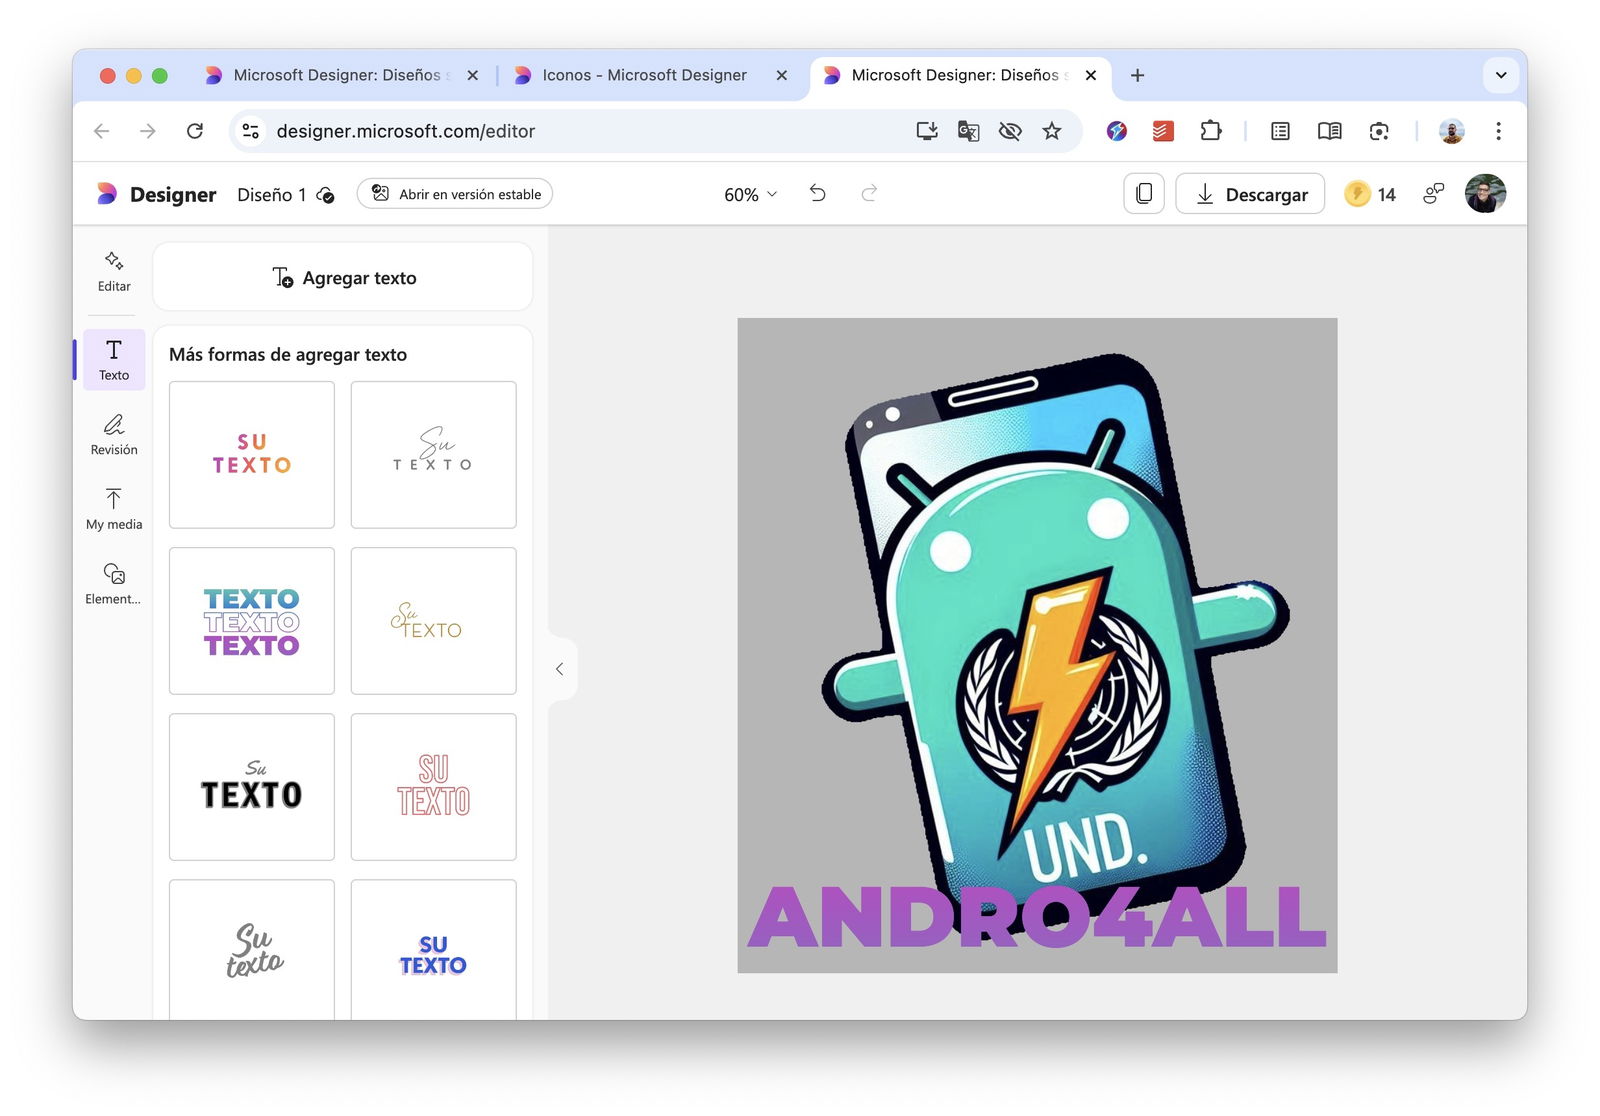Image resolution: width=1600 pixels, height=1116 pixels.
Task: Open the reading list side panel icon
Action: (x=1280, y=131)
